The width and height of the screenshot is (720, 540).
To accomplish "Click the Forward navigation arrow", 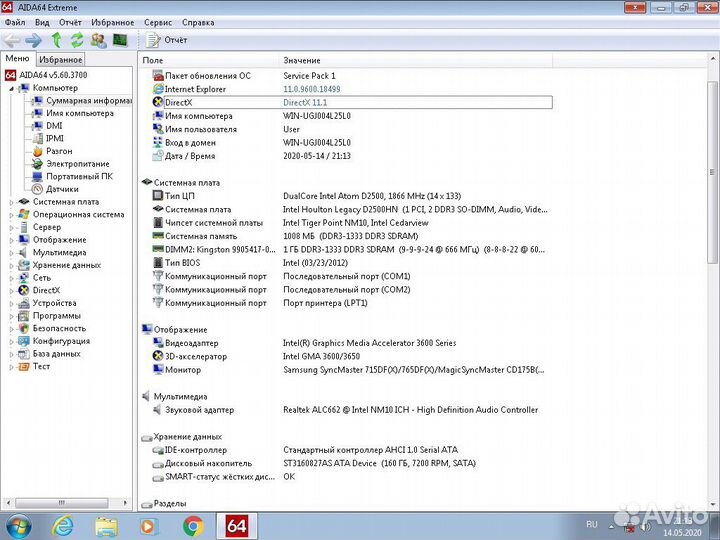I will tap(34, 40).
